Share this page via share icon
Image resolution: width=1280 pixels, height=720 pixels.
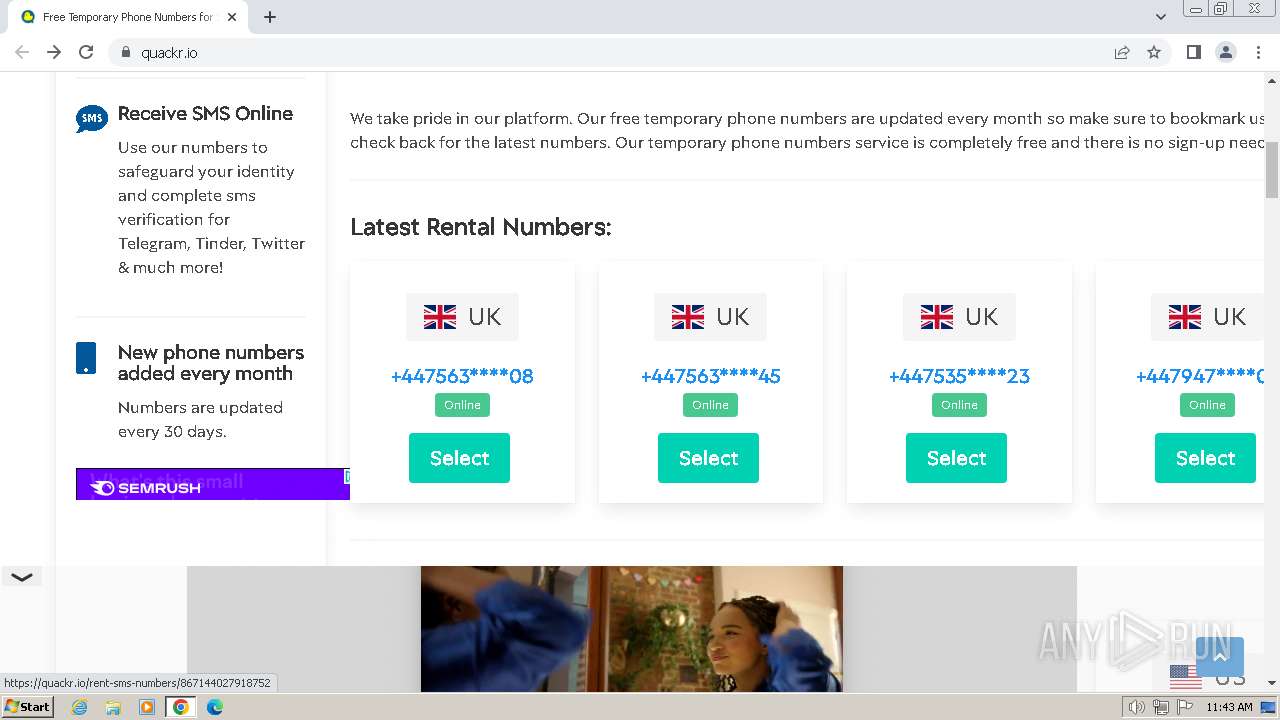pyautogui.click(x=1122, y=52)
